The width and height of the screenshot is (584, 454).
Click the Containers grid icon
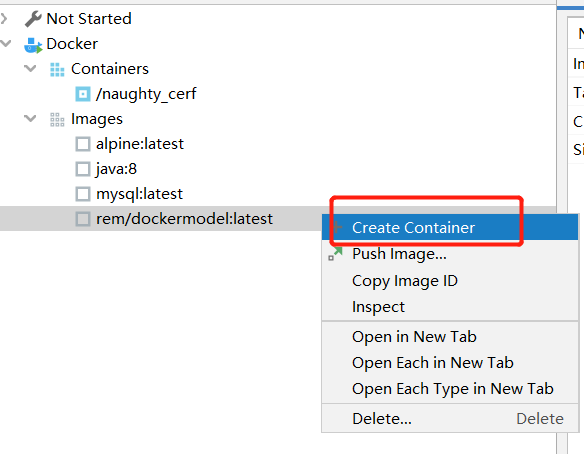click(57, 69)
